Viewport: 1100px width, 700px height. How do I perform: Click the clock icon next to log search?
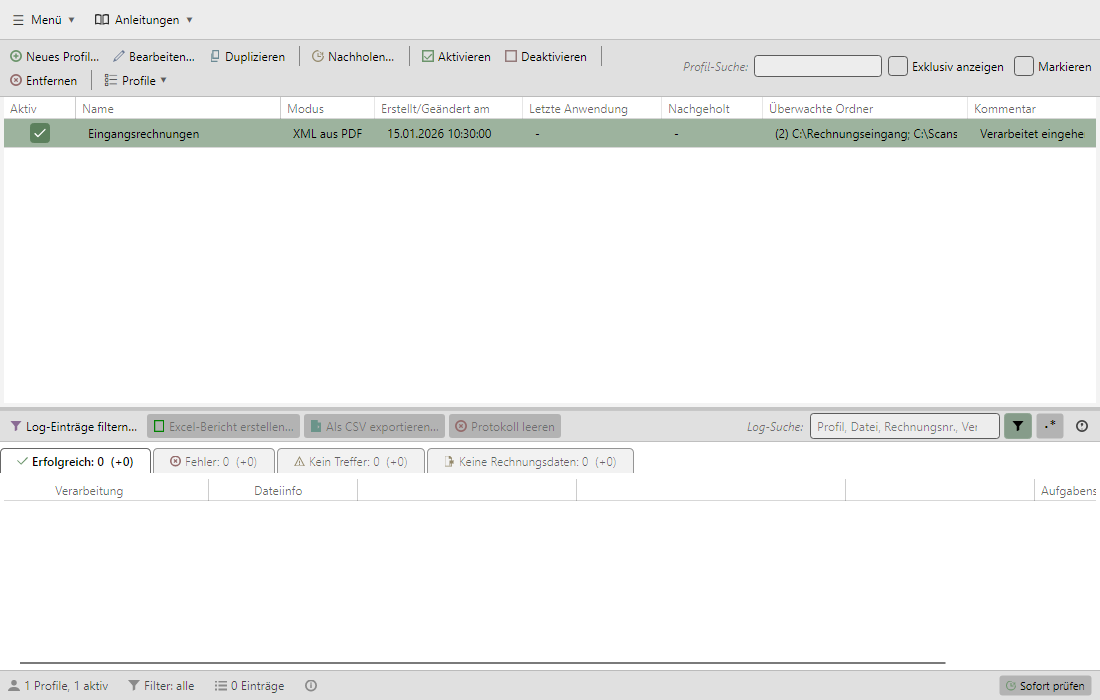click(x=1082, y=426)
